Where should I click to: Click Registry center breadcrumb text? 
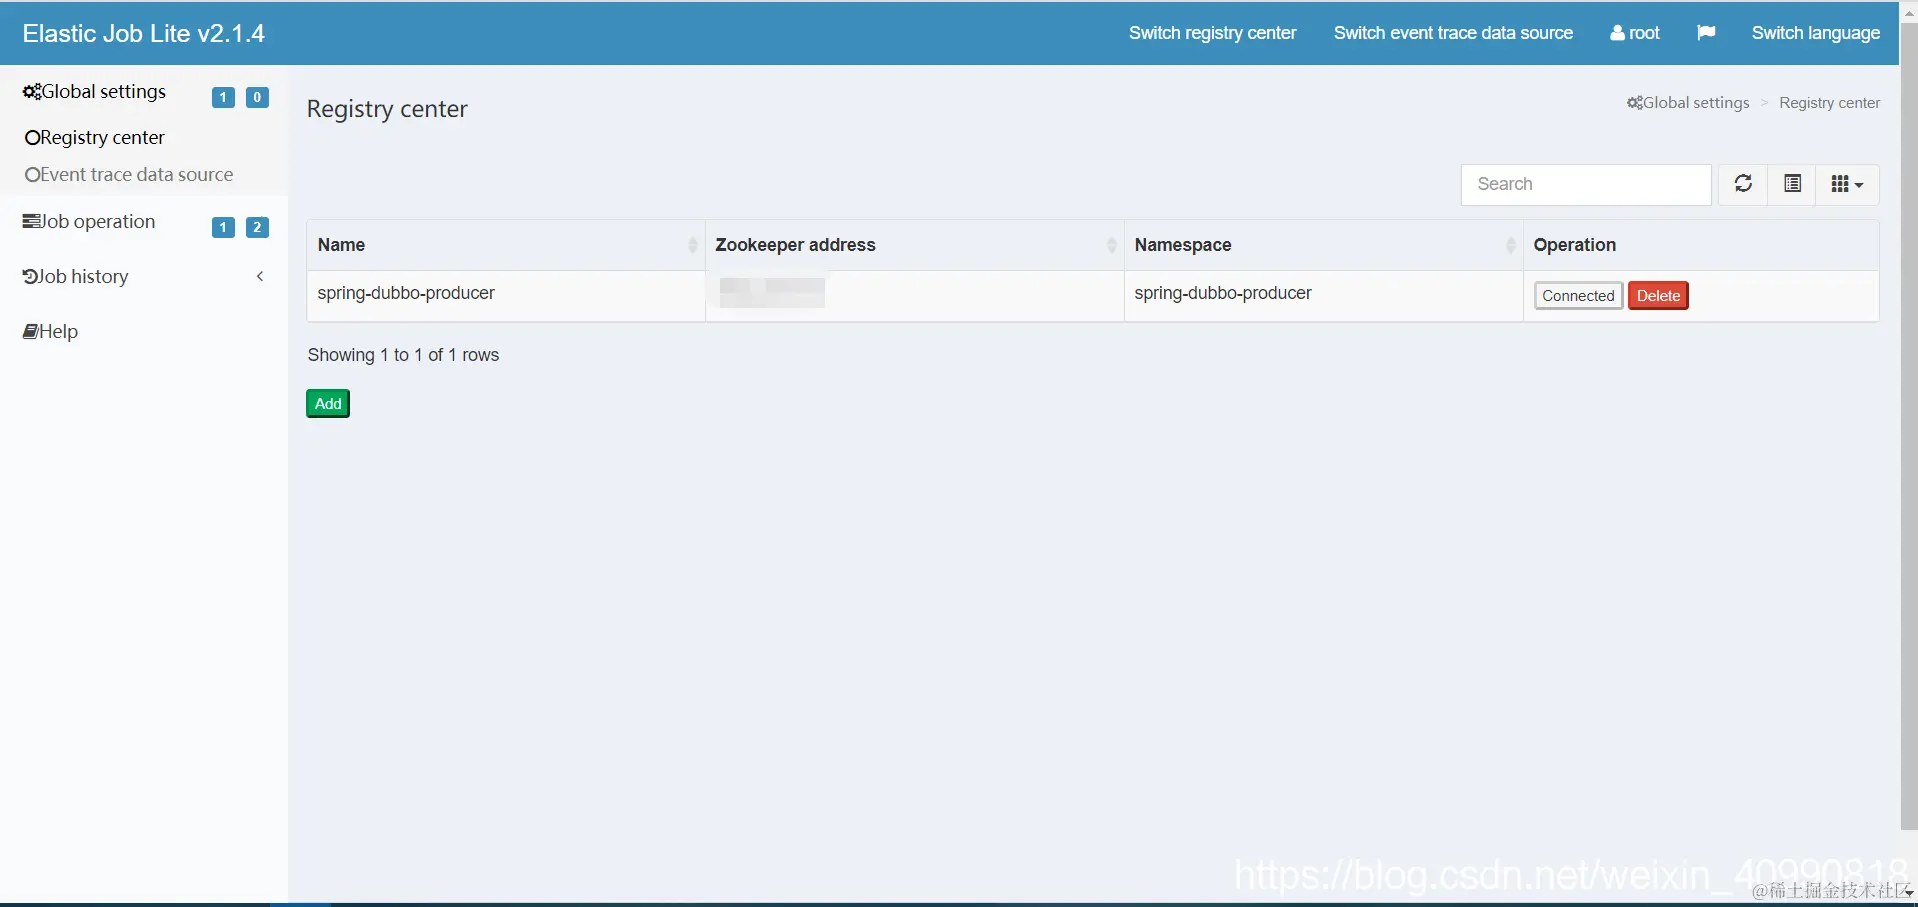1829,103
